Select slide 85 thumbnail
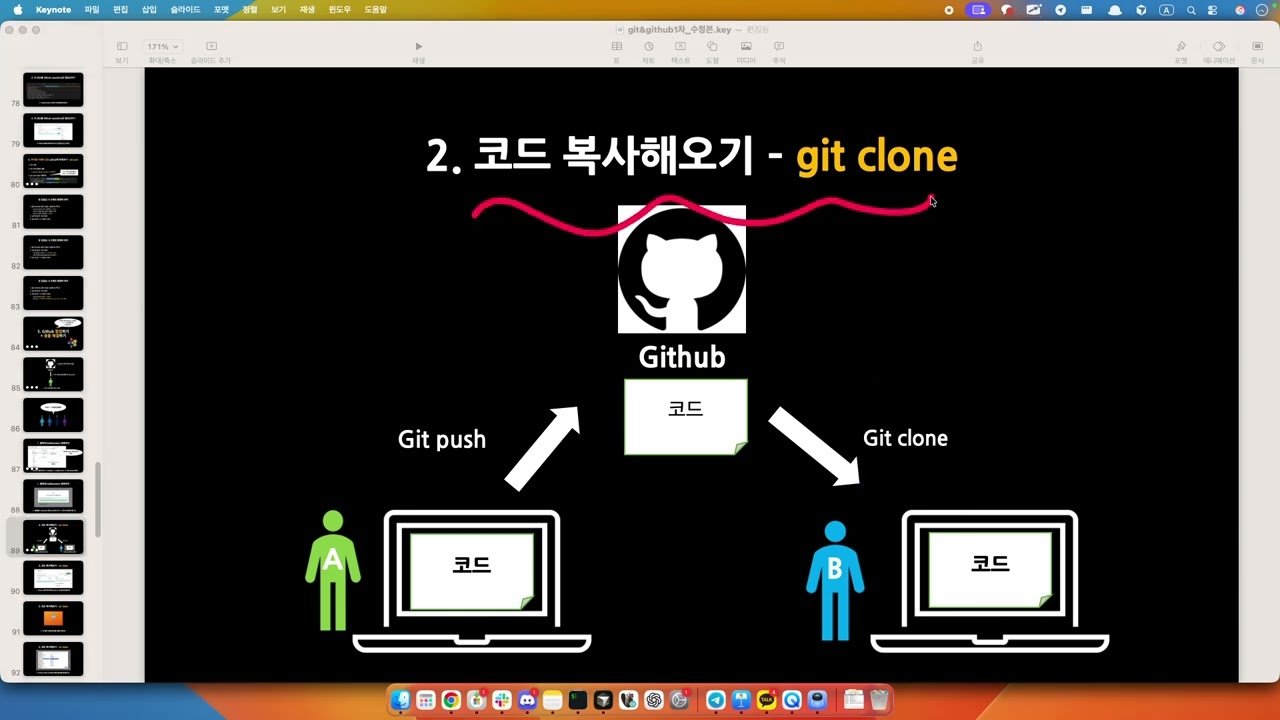Image resolution: width=1280 pixels, height=720 pixels. coord(53,374)
